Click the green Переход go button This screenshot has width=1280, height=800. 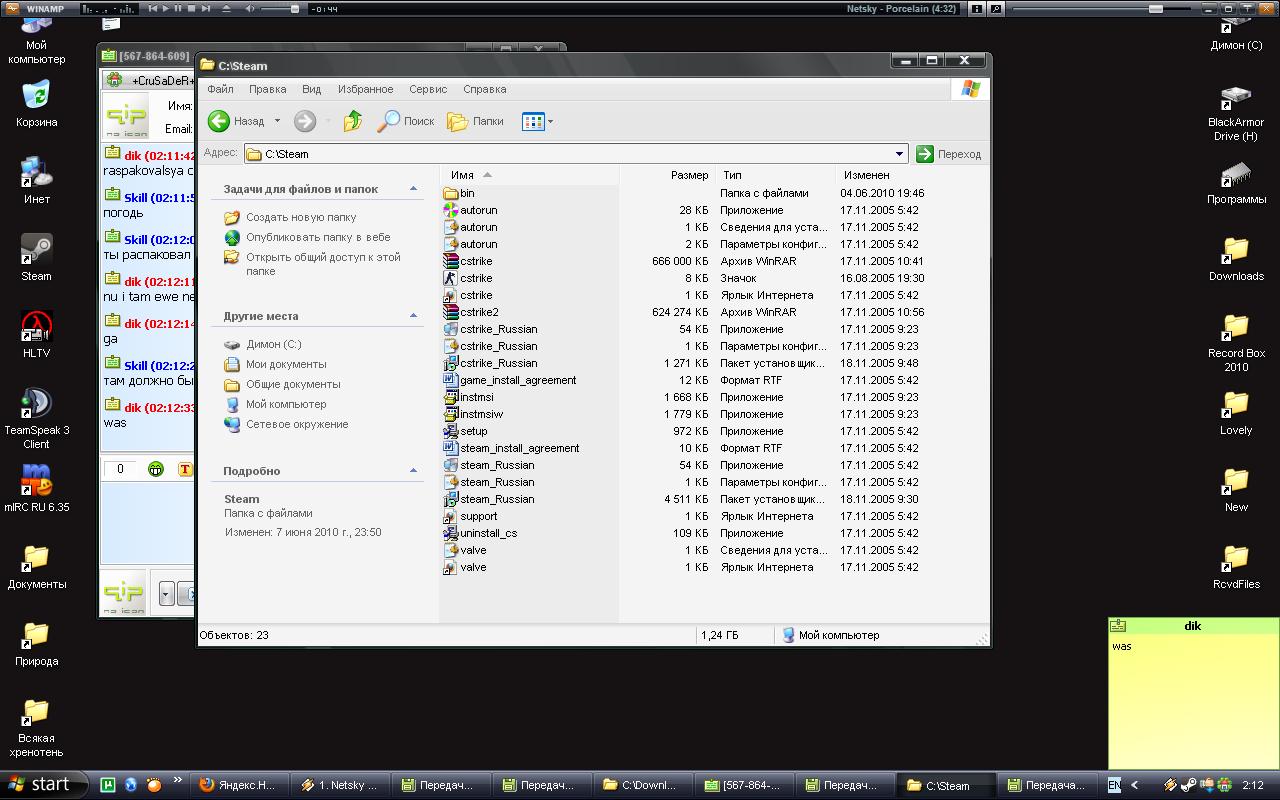click(x=949, y=154)
